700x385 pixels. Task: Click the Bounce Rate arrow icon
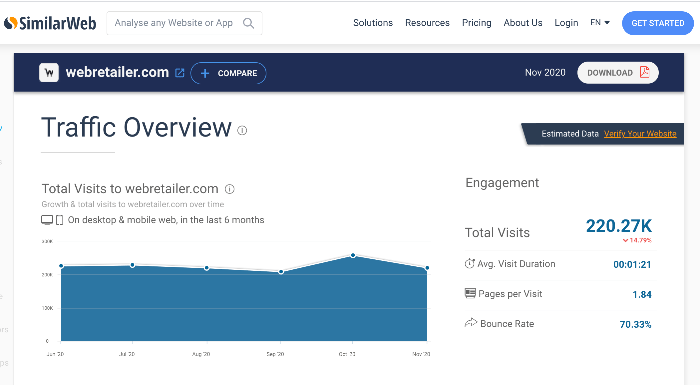(x=471, y=322)
